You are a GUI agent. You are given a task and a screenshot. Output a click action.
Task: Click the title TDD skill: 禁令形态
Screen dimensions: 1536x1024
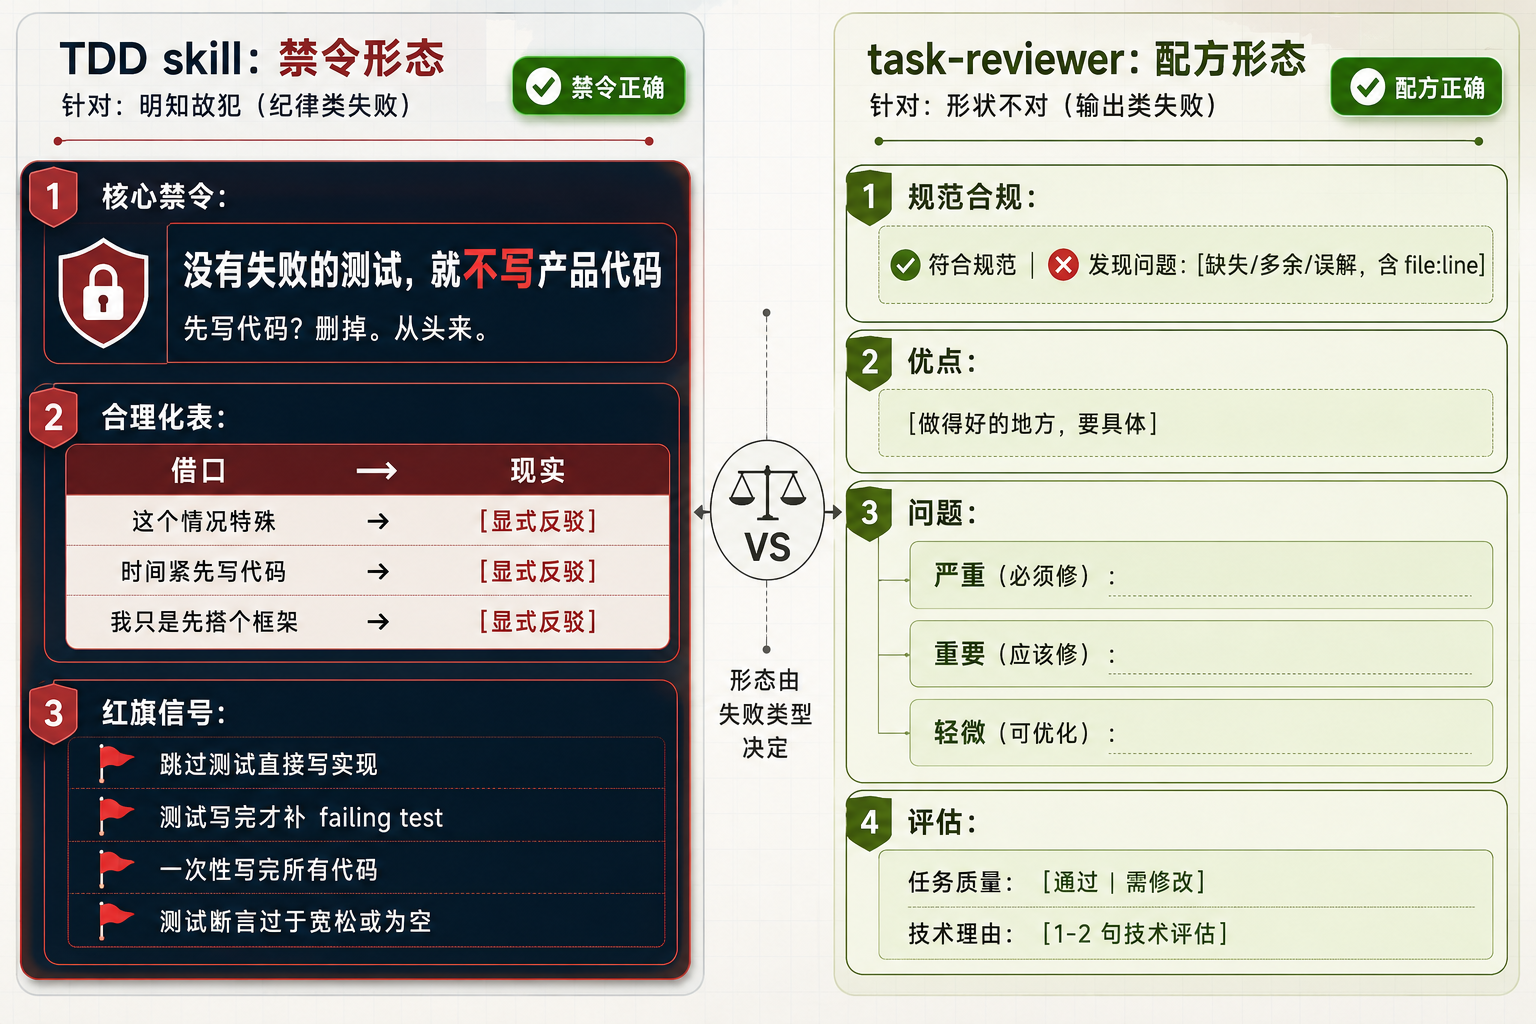click(x=252, y=58)
